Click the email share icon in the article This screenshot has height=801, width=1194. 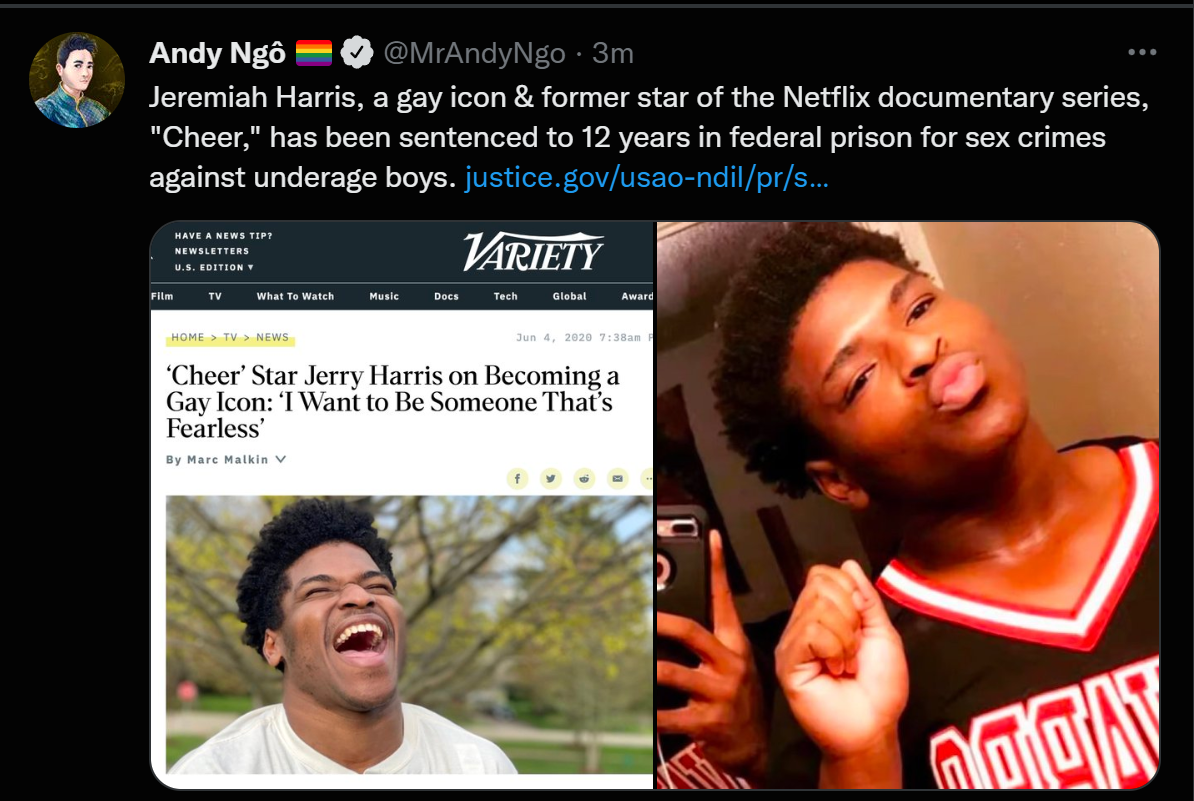[618, 478]
